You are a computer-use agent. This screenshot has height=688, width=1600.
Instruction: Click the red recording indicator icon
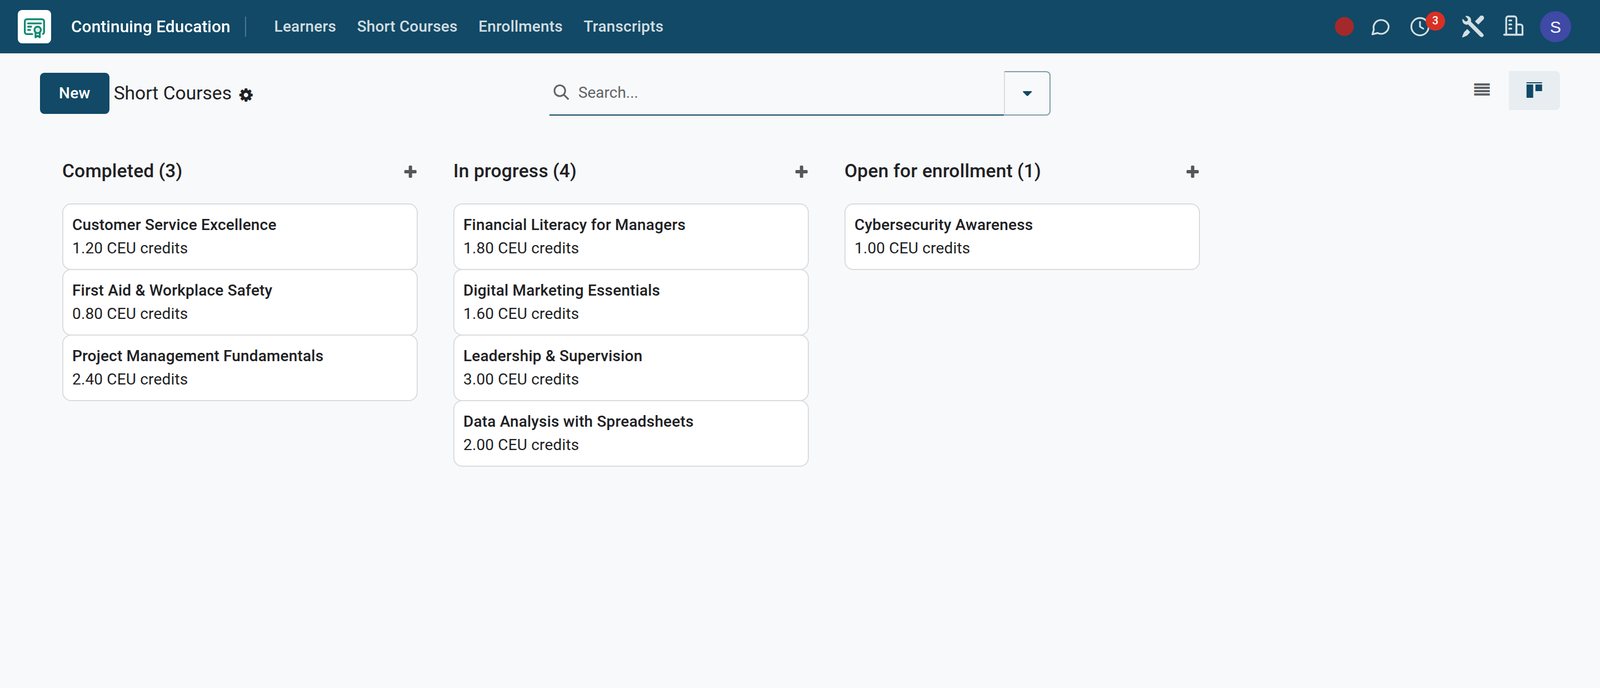[x=1344, y=27]
